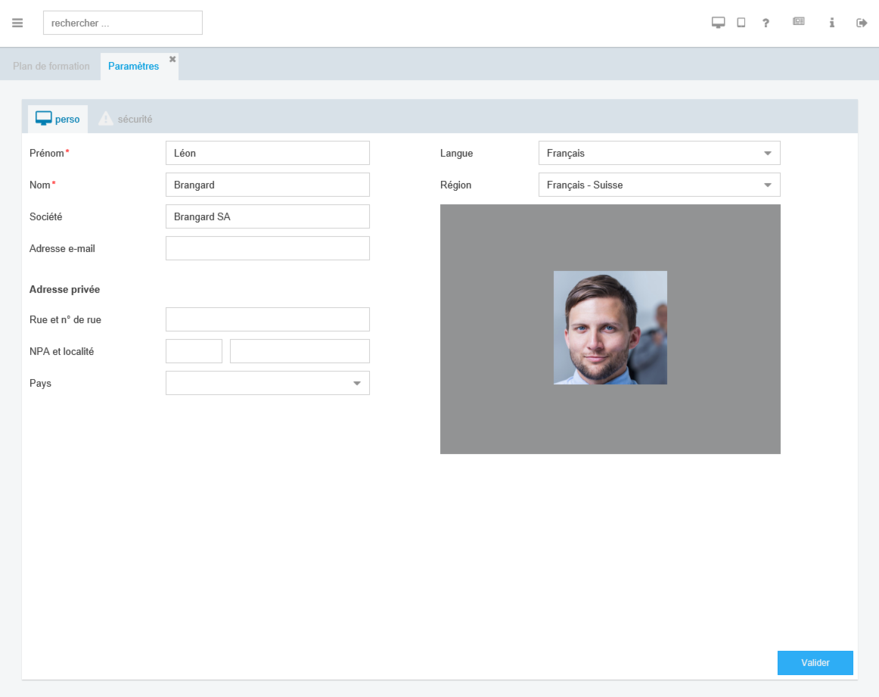The width and height of the screenshot is (879, 697).
Task: Click the tablet view icon
Action: click(741, 23)
